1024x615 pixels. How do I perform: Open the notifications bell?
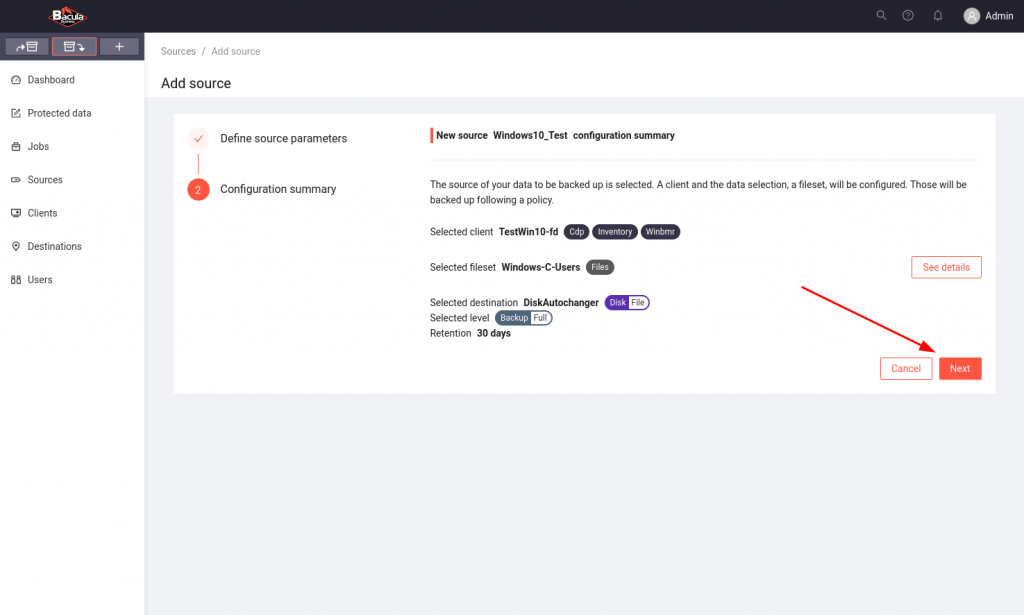click(x=937, y=16)
